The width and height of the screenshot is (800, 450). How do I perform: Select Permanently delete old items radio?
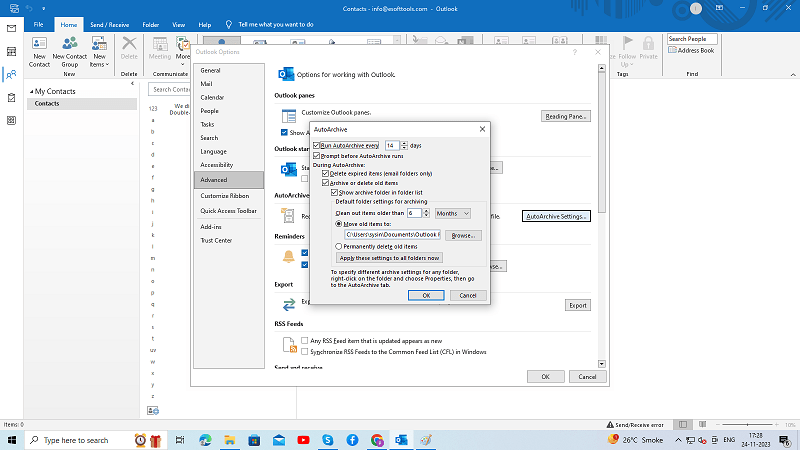[x=338, y=246]
